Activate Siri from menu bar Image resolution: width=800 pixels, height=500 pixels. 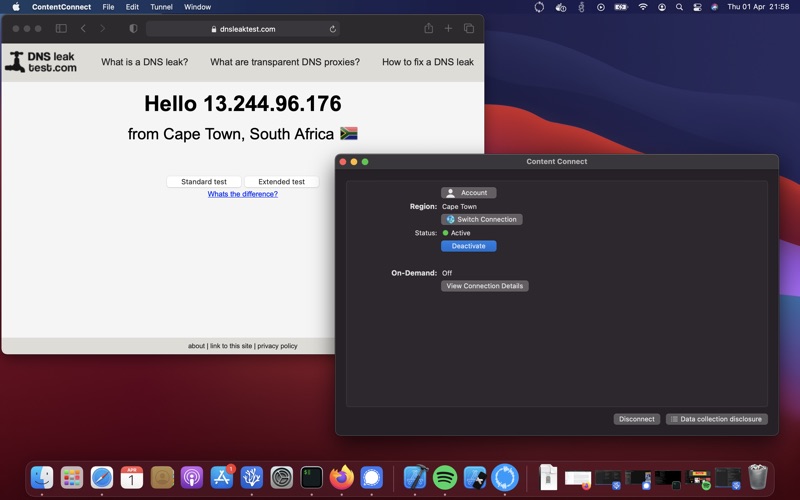(714, 7)
